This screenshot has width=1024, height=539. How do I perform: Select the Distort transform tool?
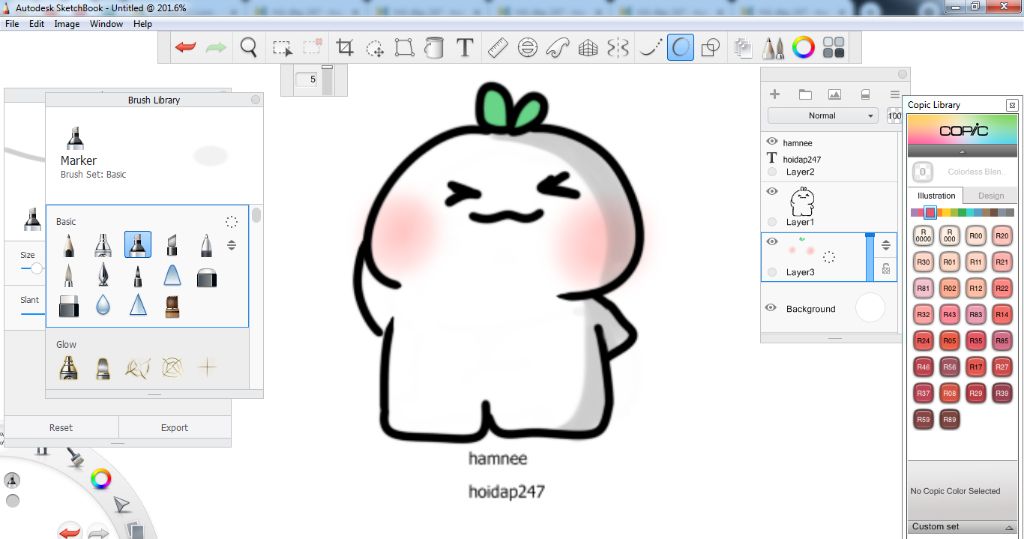[x=404, y=47]
